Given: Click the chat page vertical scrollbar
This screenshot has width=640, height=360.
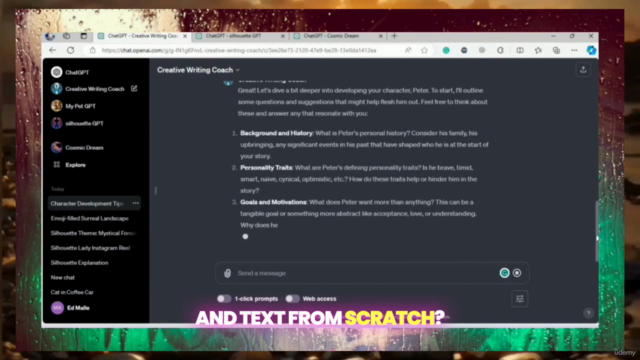Looking at the screenshot, I should click(596, 231).
